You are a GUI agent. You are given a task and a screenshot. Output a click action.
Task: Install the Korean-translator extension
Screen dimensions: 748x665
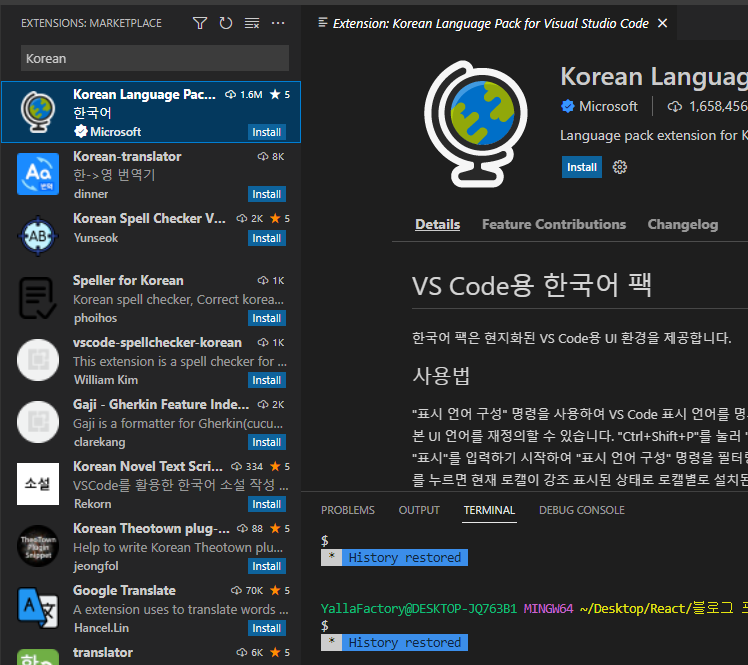[267, 194]
